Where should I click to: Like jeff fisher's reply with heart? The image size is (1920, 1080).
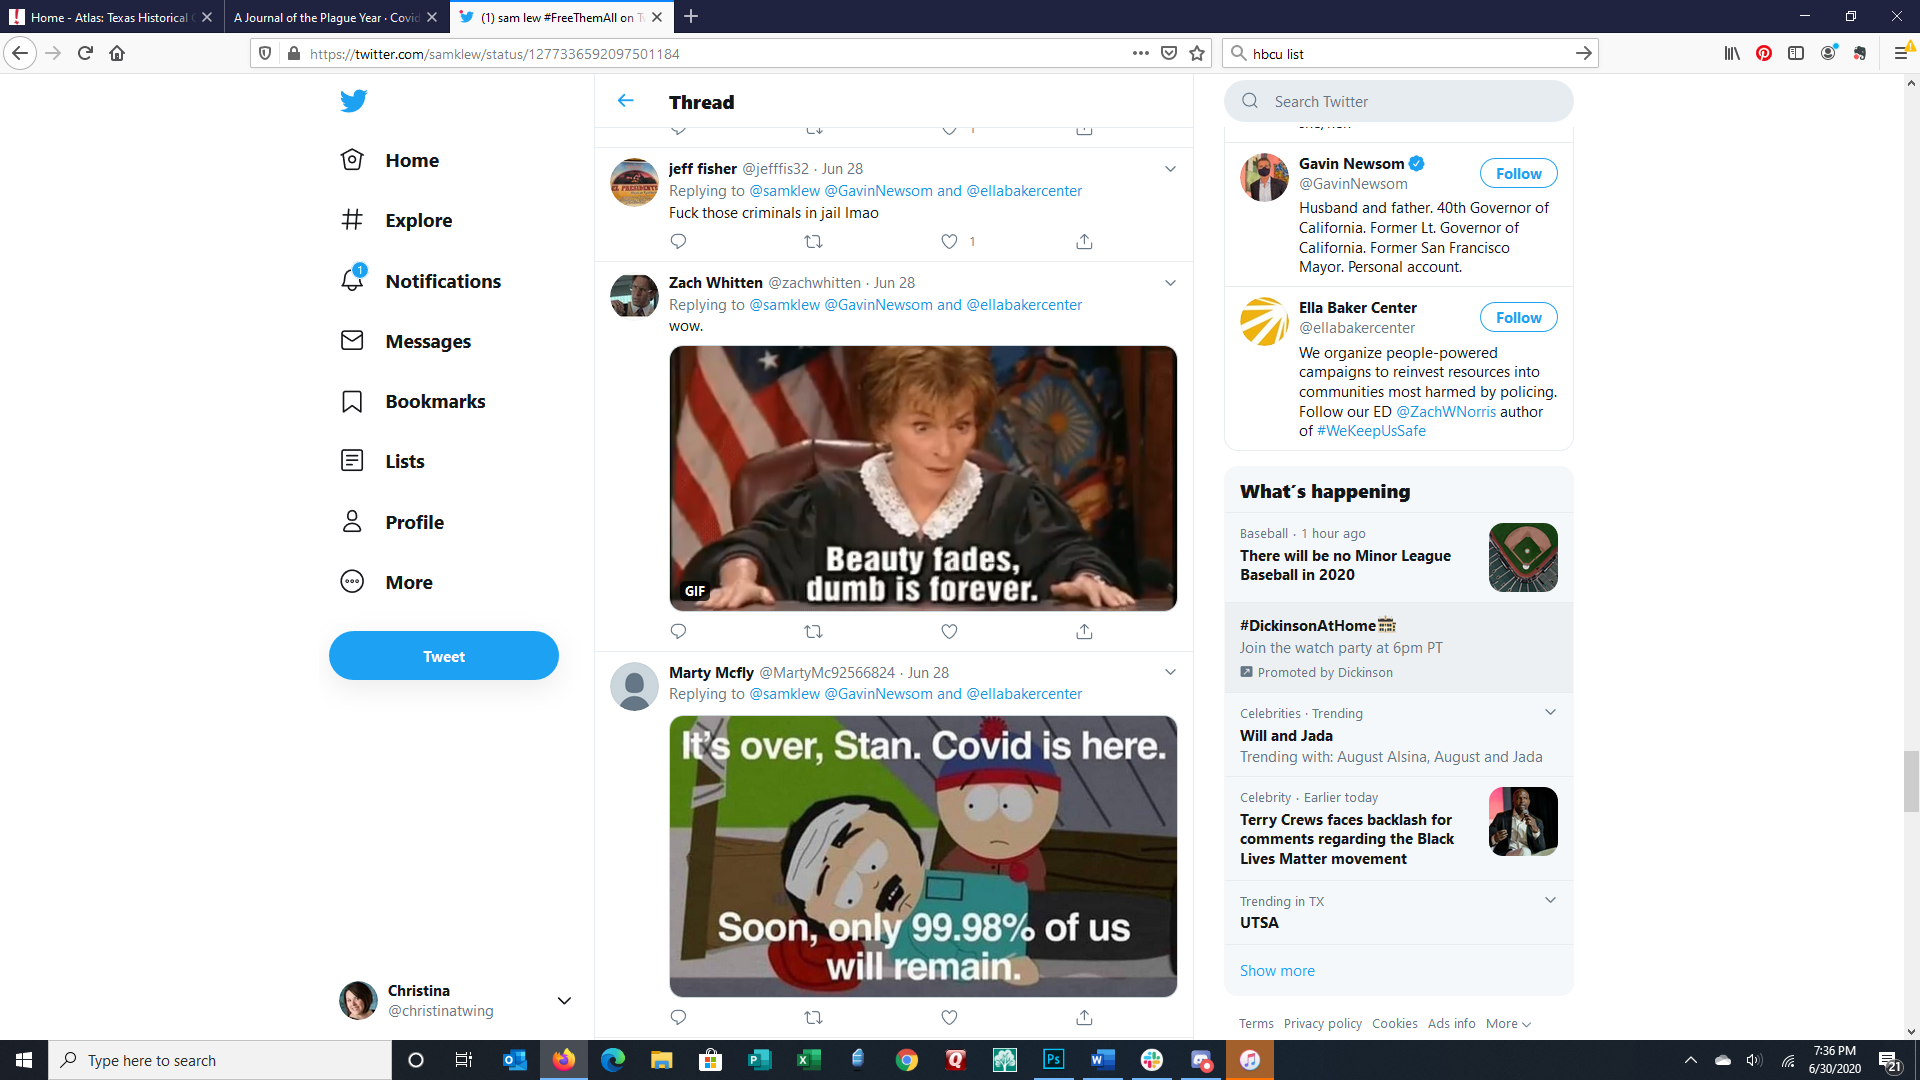click(x=949, y=241)
